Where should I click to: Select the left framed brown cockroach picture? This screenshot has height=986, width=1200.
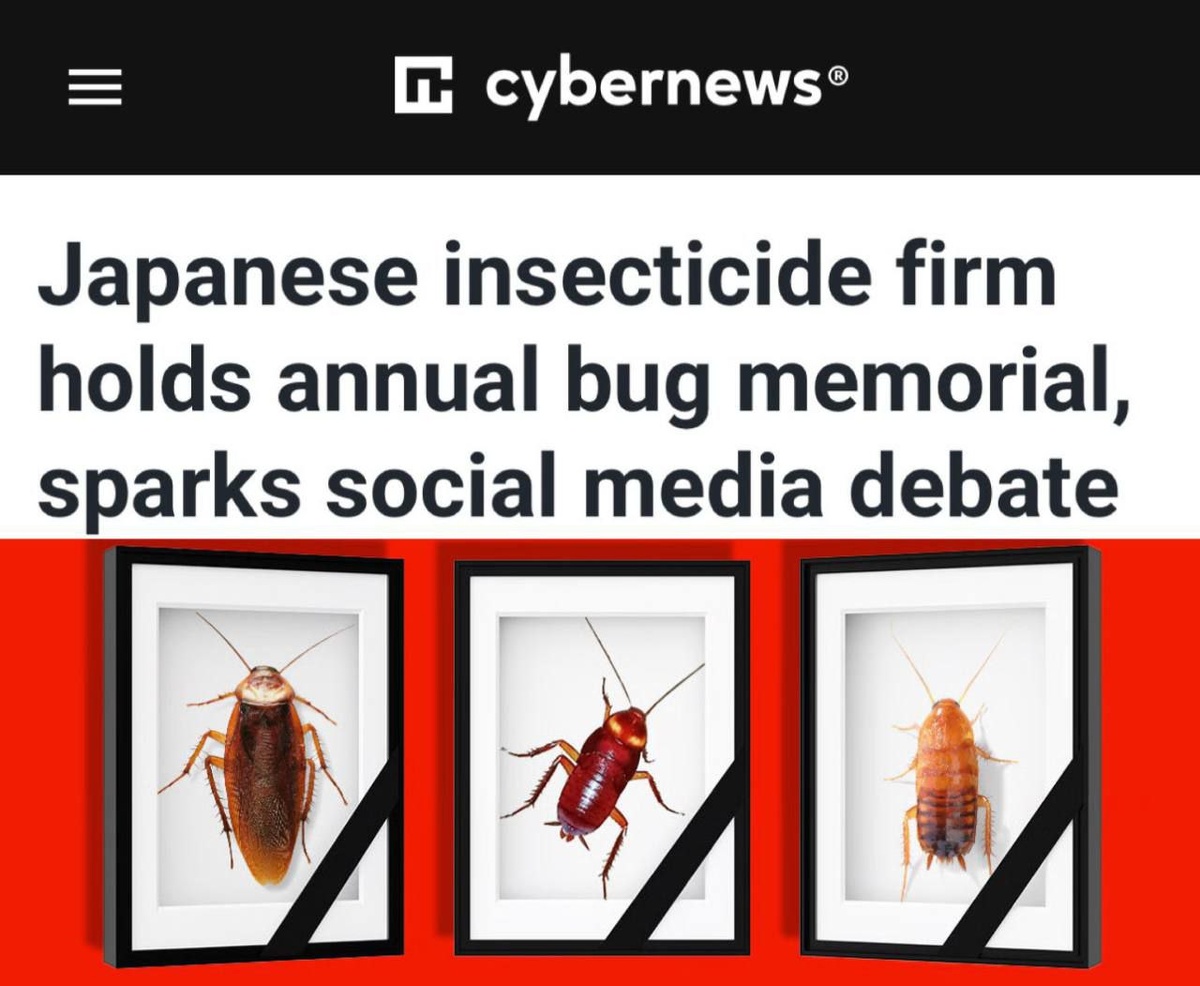tap(254, 753)
